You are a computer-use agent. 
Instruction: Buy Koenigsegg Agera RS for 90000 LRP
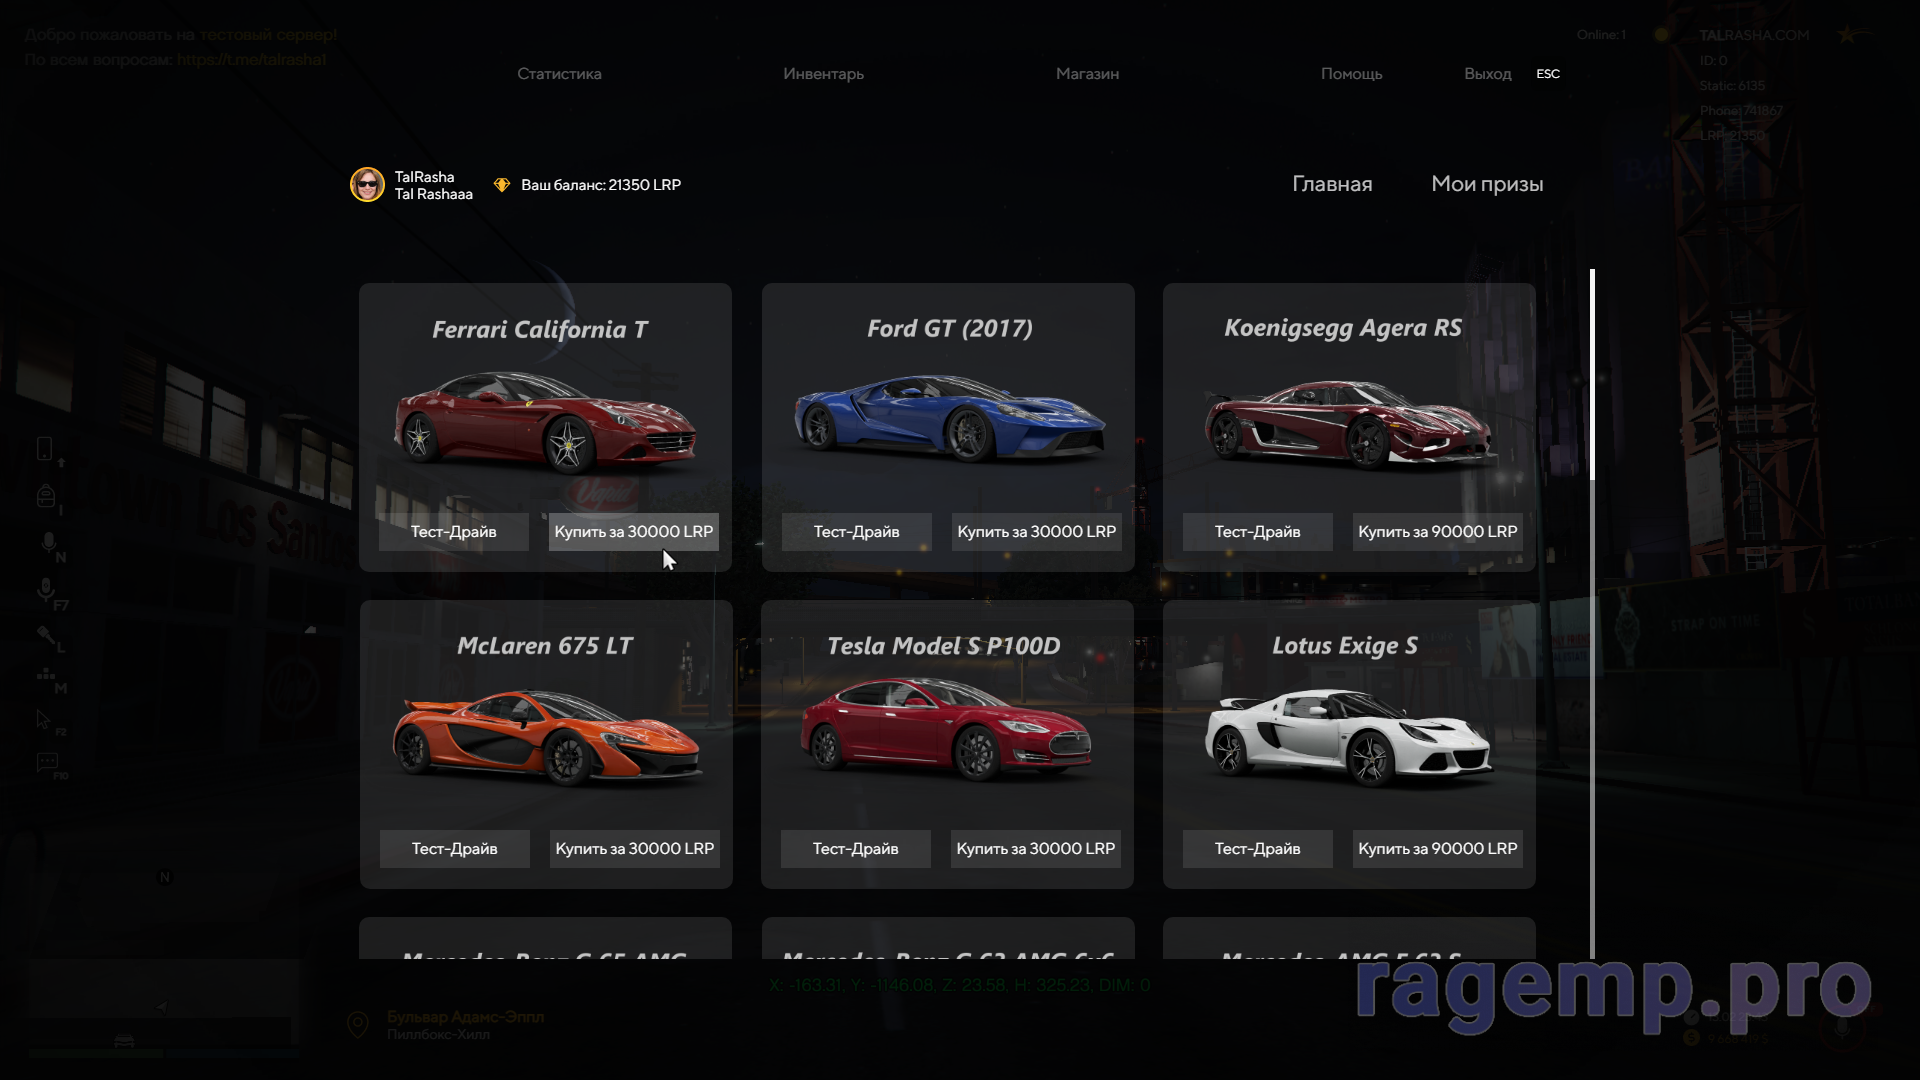1437,532
